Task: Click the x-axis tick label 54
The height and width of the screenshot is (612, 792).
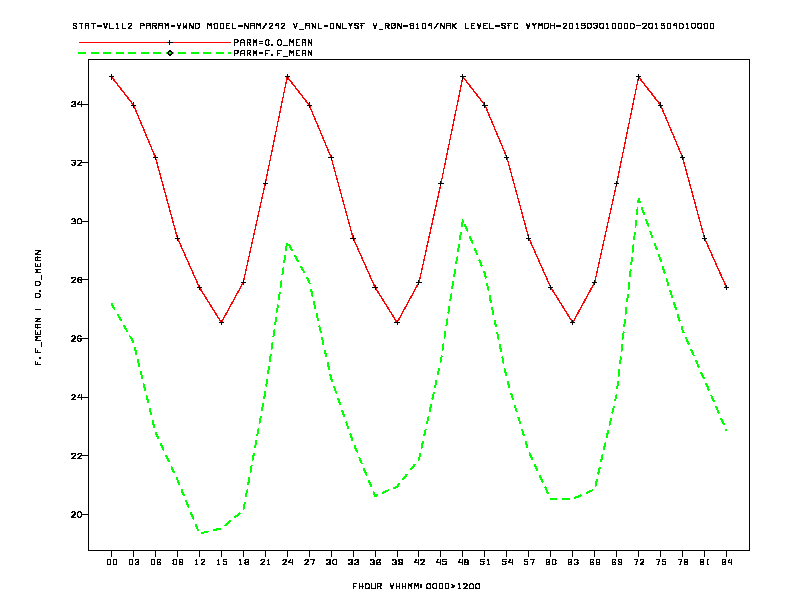Action: click(507, 562)
